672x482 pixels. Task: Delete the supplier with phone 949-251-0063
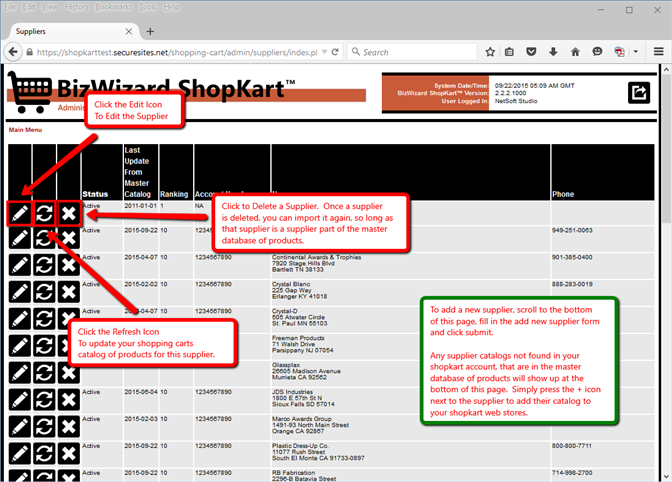[69, 238]
